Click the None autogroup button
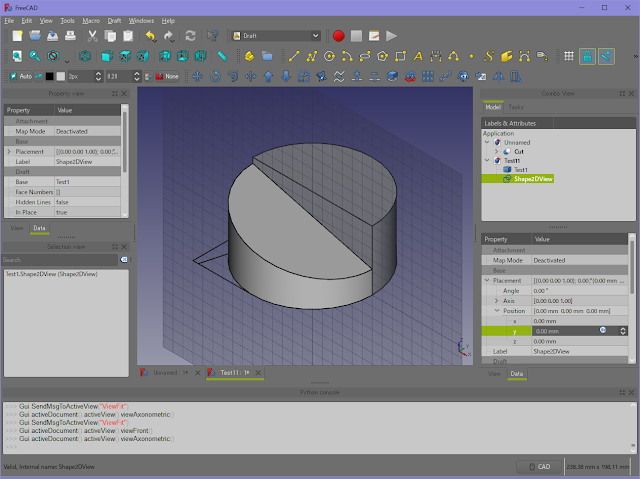This screenshot has height=479, width=640. 167,76
